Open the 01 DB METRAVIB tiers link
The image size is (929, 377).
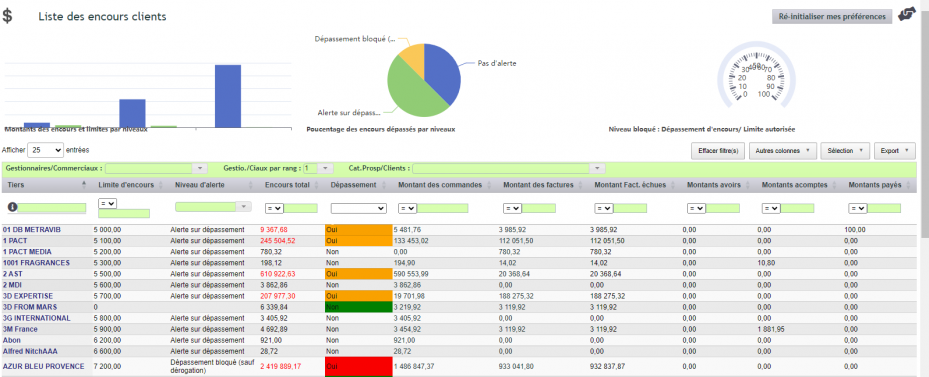32,229
